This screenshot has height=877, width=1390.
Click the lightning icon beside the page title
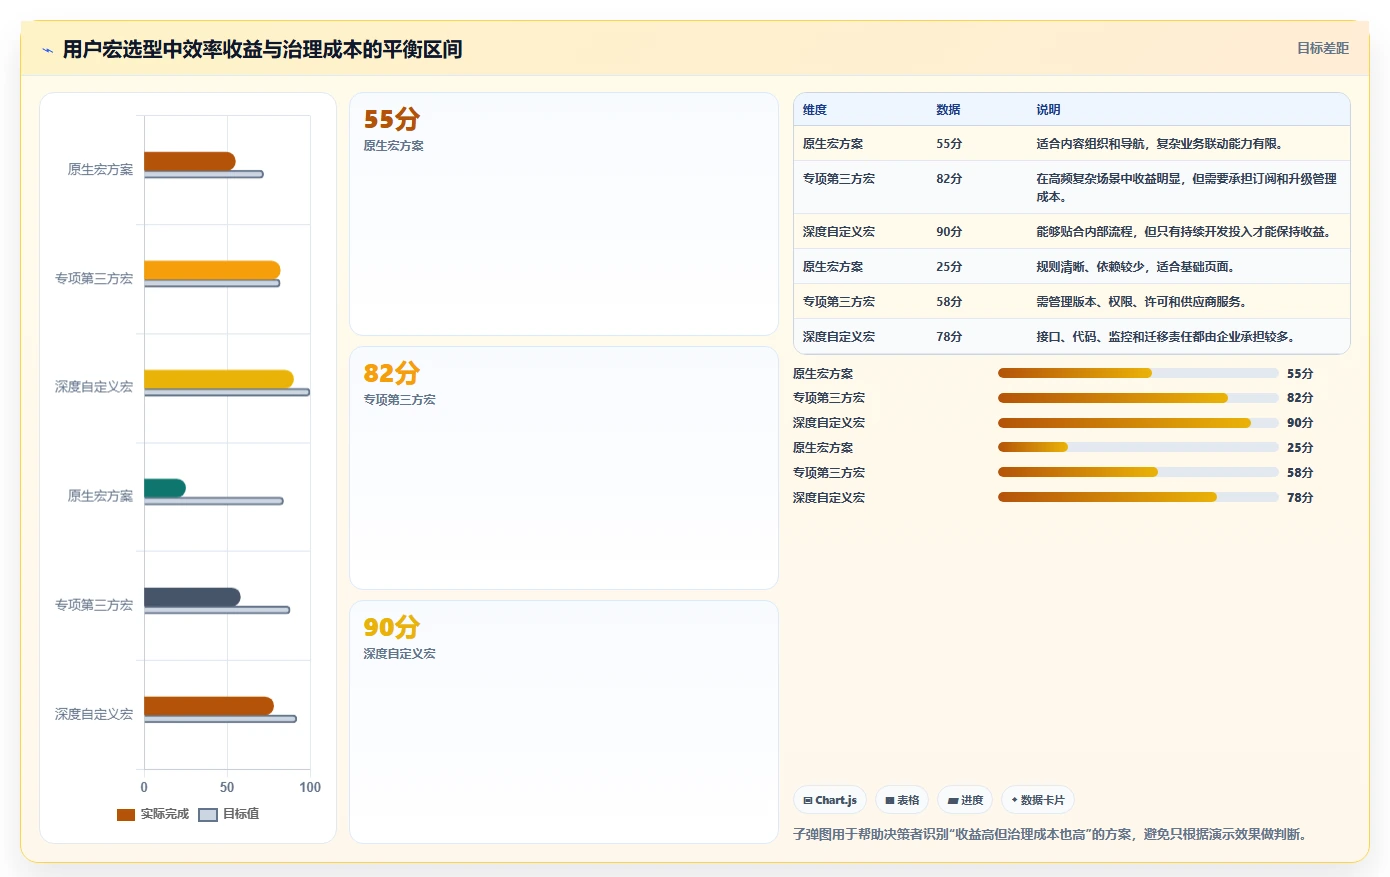pyautogui.click(x=47, y=49)
